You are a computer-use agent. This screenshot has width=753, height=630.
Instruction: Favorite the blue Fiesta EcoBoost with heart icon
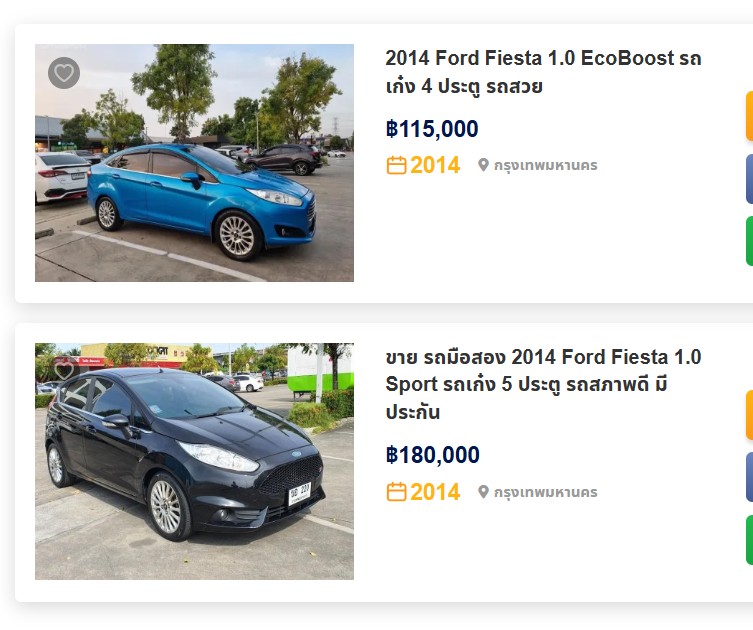pyautogui.click(x=64, y=73)
